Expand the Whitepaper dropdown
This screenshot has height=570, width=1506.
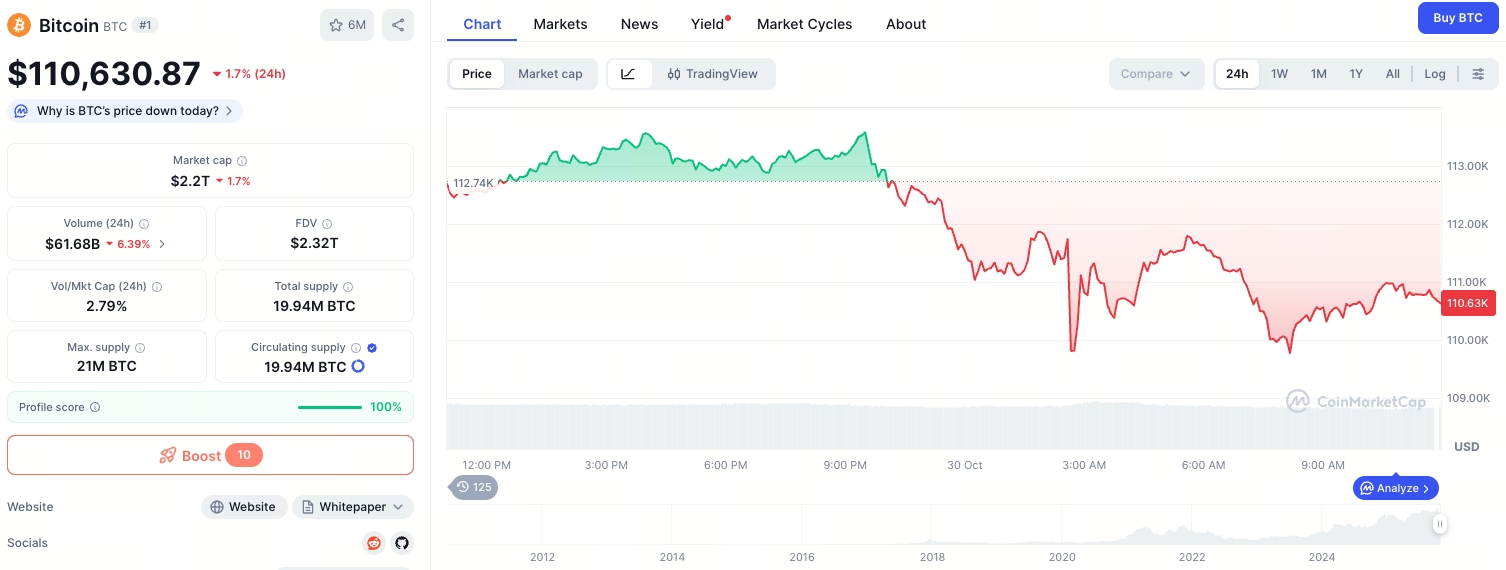(353, 507)
